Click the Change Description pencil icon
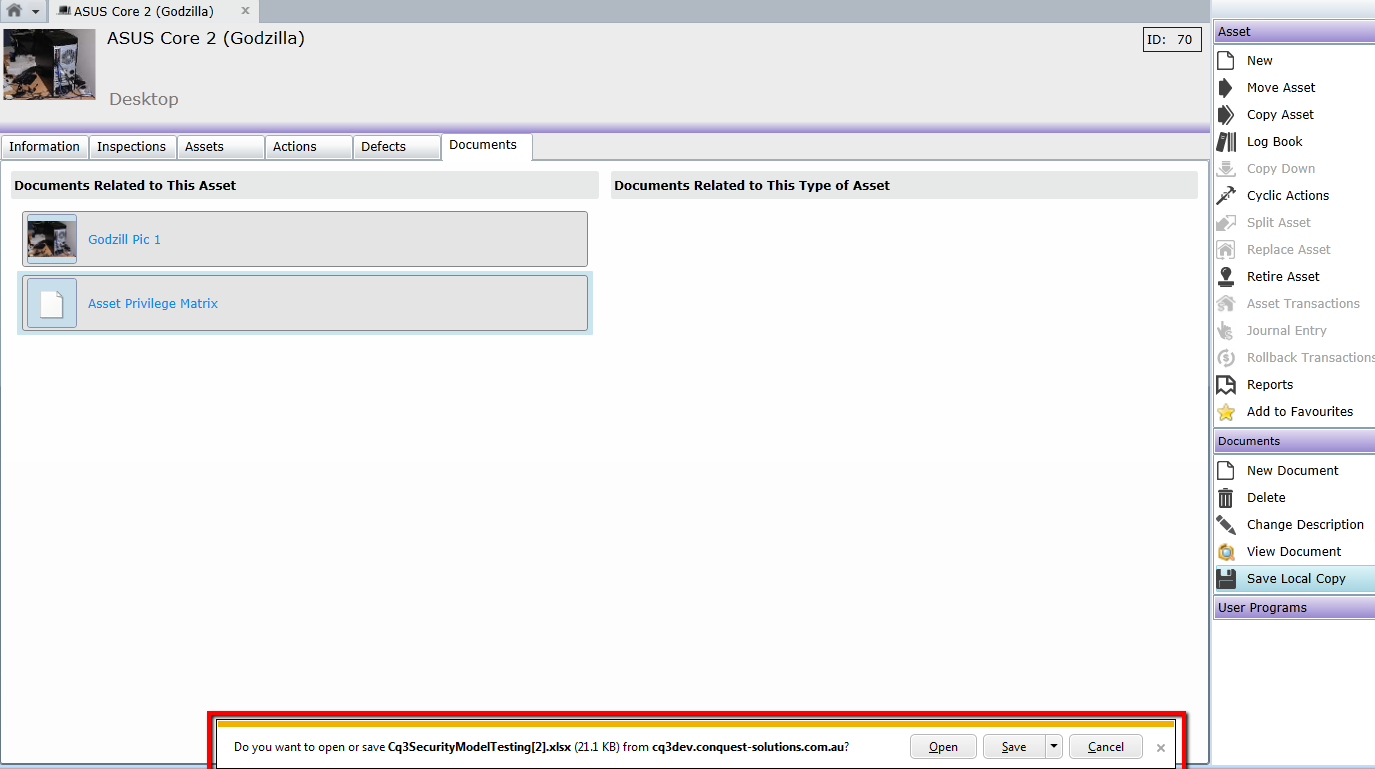This screenshot has height=769, width=1375. (x=1225, y=524)
